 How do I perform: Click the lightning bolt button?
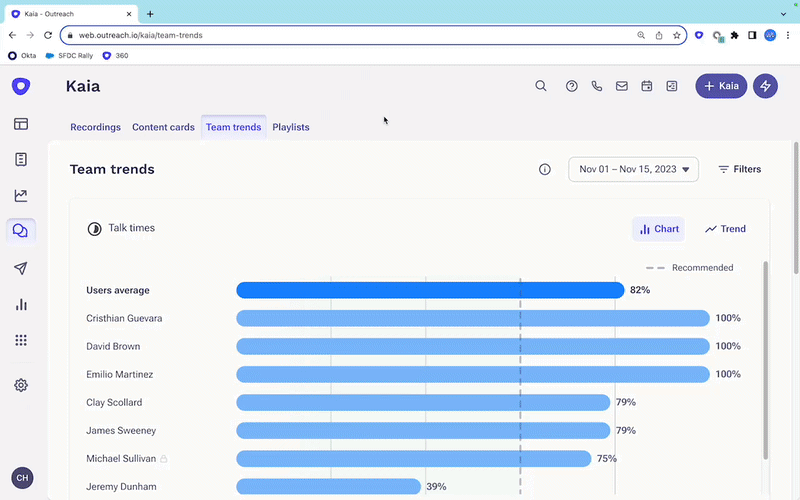765,86
